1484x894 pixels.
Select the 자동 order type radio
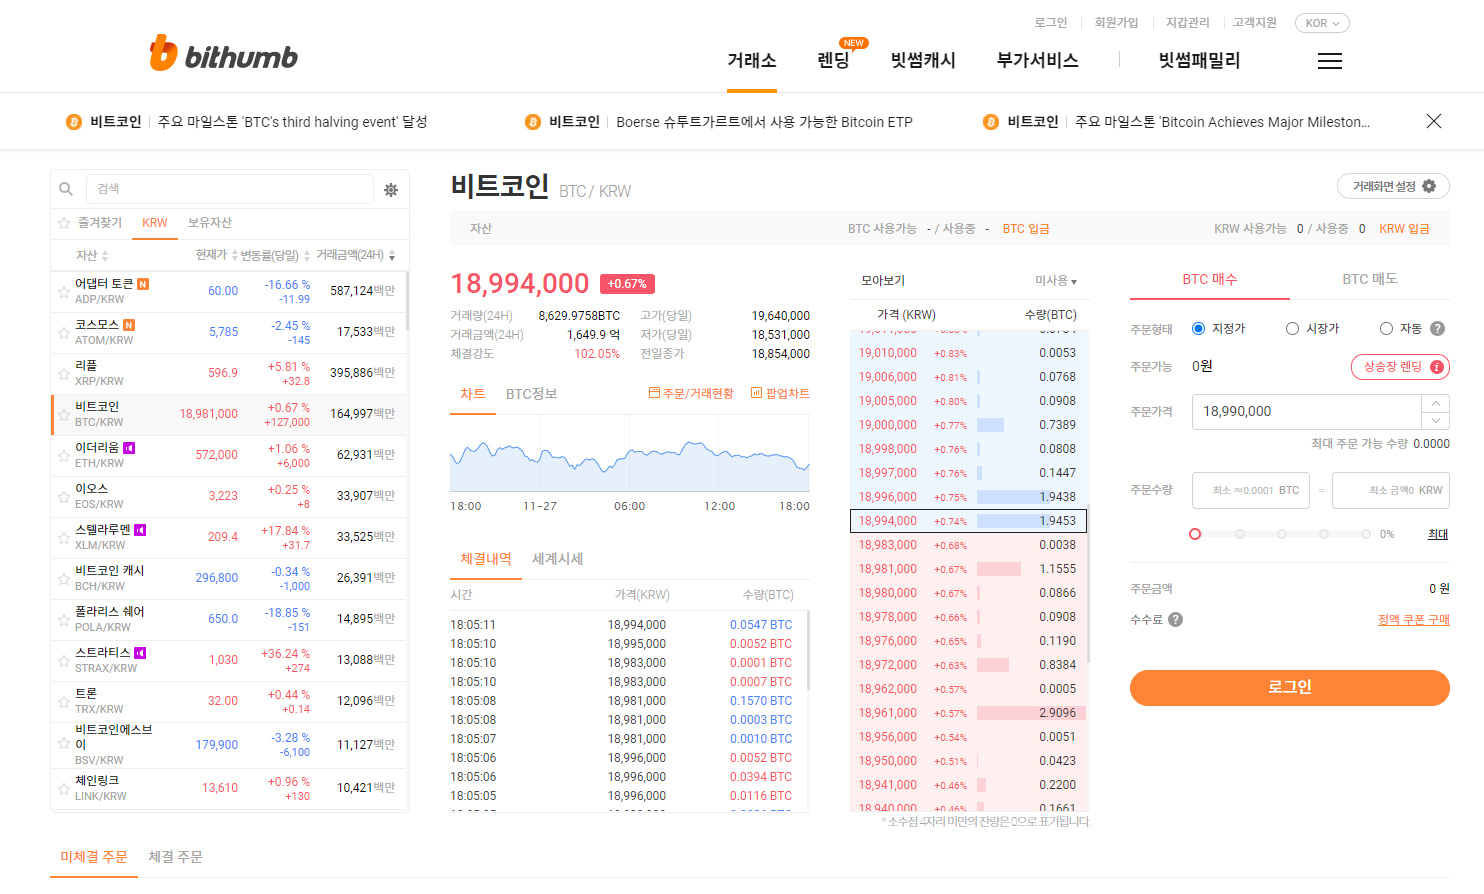click(1386, 328)
